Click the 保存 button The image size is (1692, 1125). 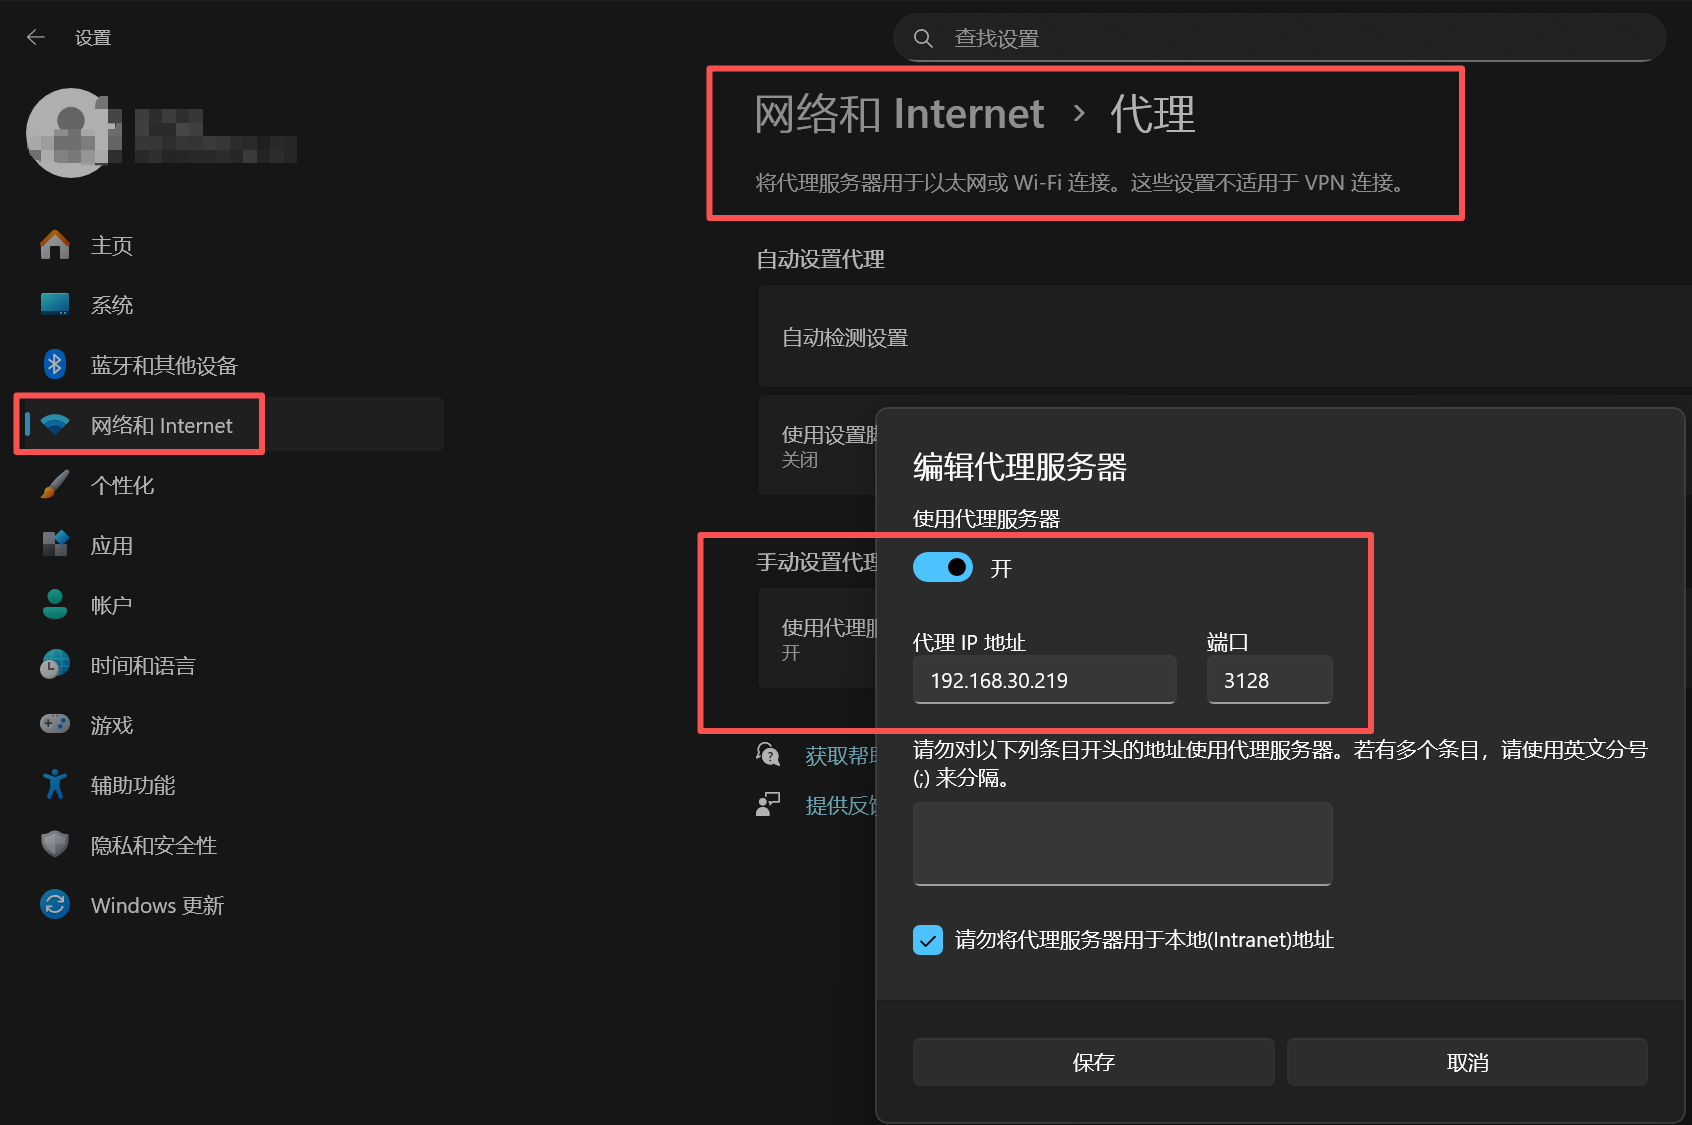(x=1093, y=1062)
